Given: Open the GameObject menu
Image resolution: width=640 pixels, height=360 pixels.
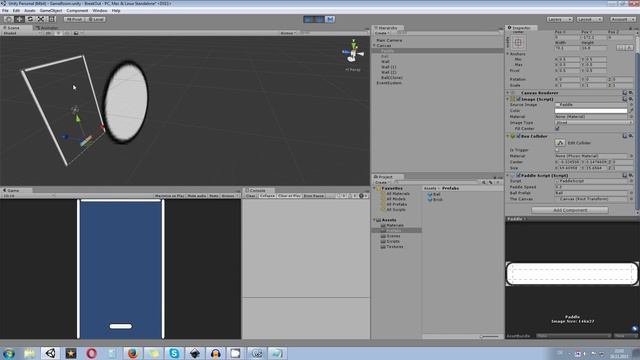Looking at the screenshot, I should click(51, 11).
